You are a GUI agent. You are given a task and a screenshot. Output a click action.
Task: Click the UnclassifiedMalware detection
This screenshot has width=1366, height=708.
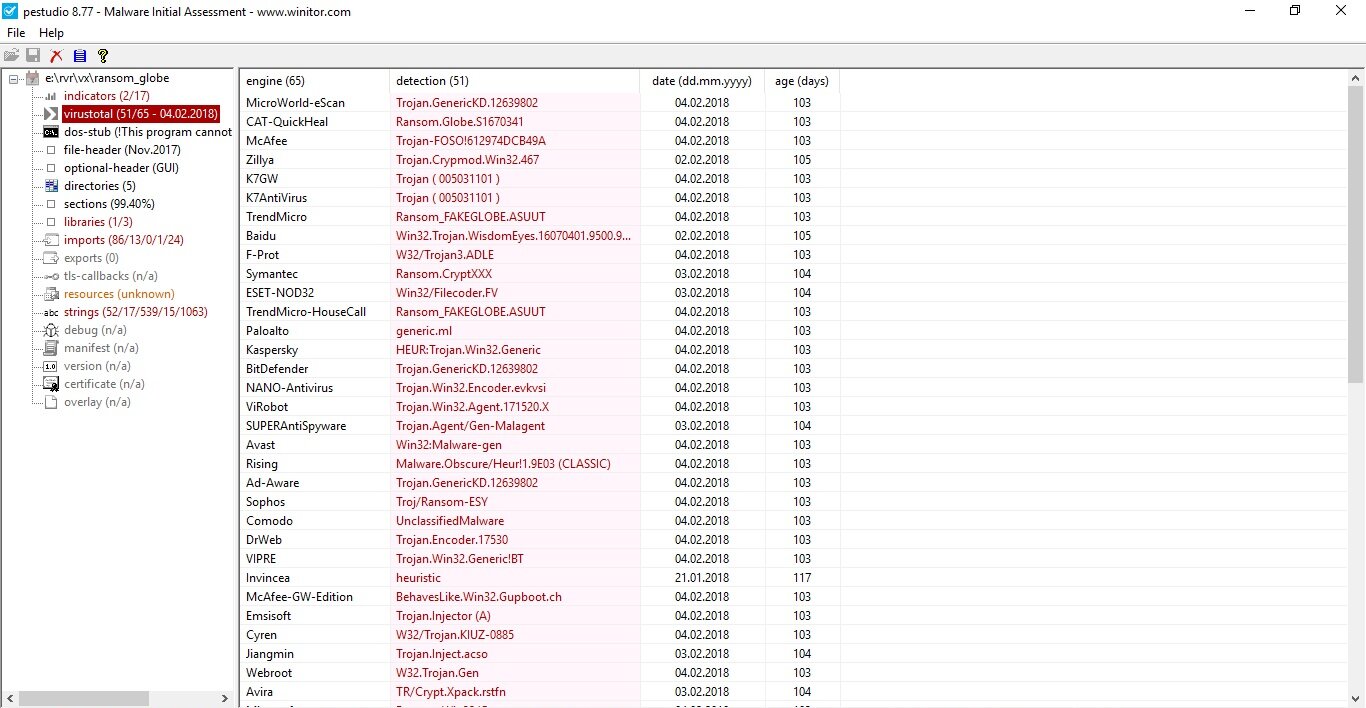click(450, 520)
